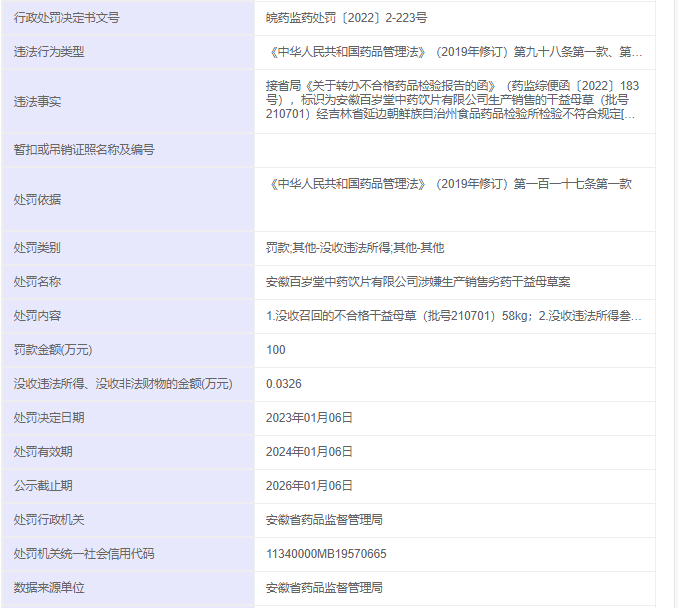Screen dimensions: 678x608
Task: Select label 行政处罚决定书文号
Action: tap(66, 18)
